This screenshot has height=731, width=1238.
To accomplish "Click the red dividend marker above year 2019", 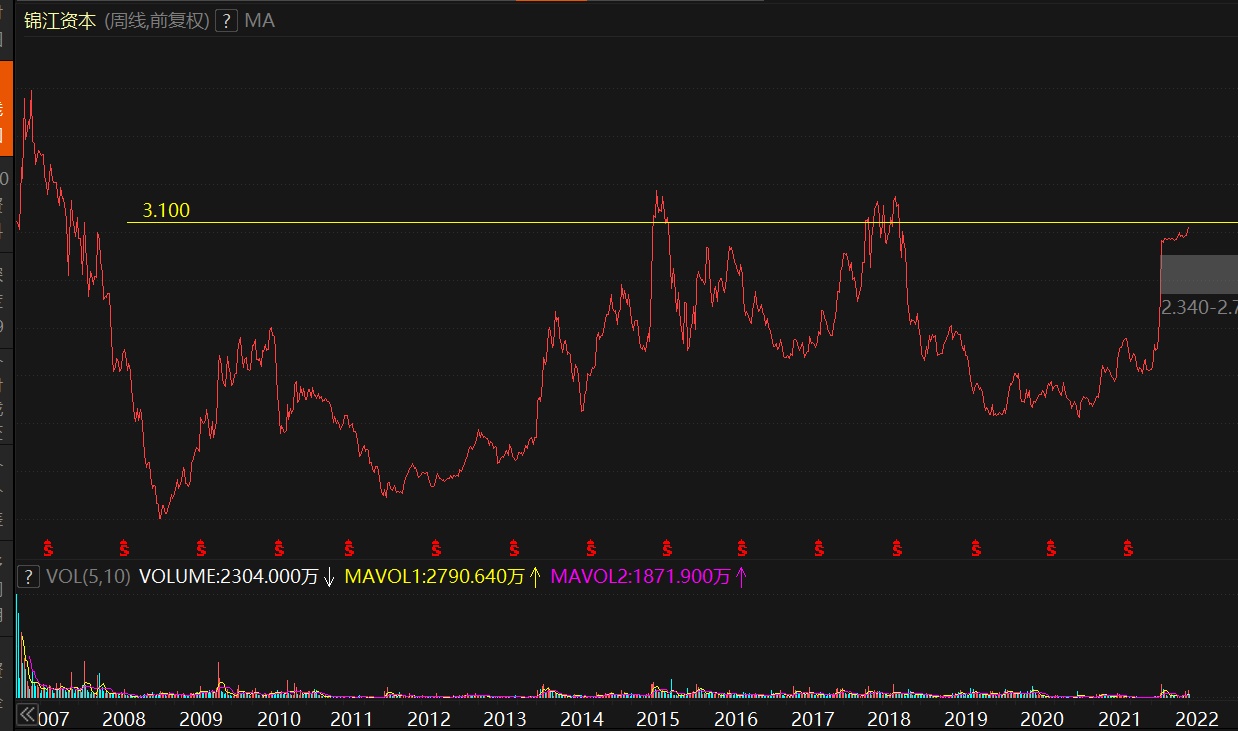I will 976,548.
